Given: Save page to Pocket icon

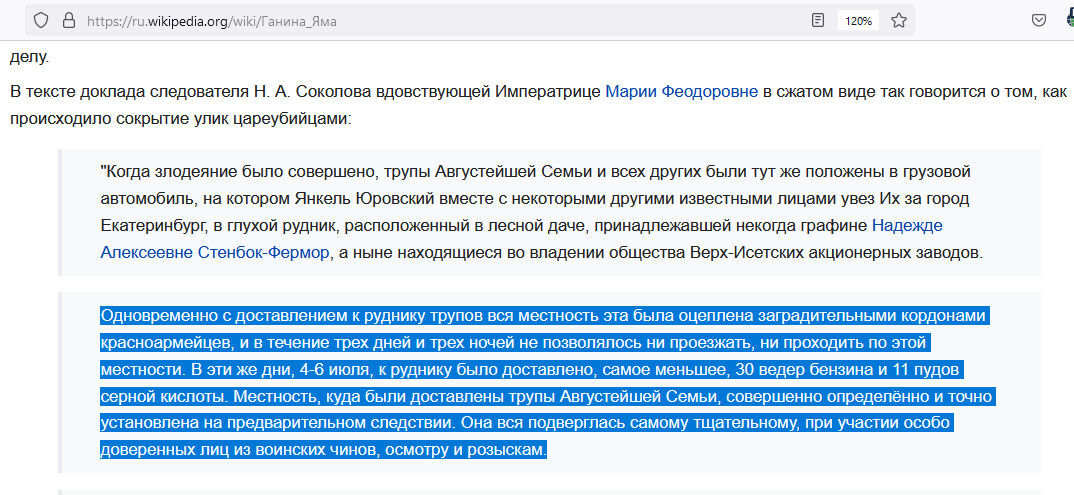Looking at the screenshot, I should 1039,21.
